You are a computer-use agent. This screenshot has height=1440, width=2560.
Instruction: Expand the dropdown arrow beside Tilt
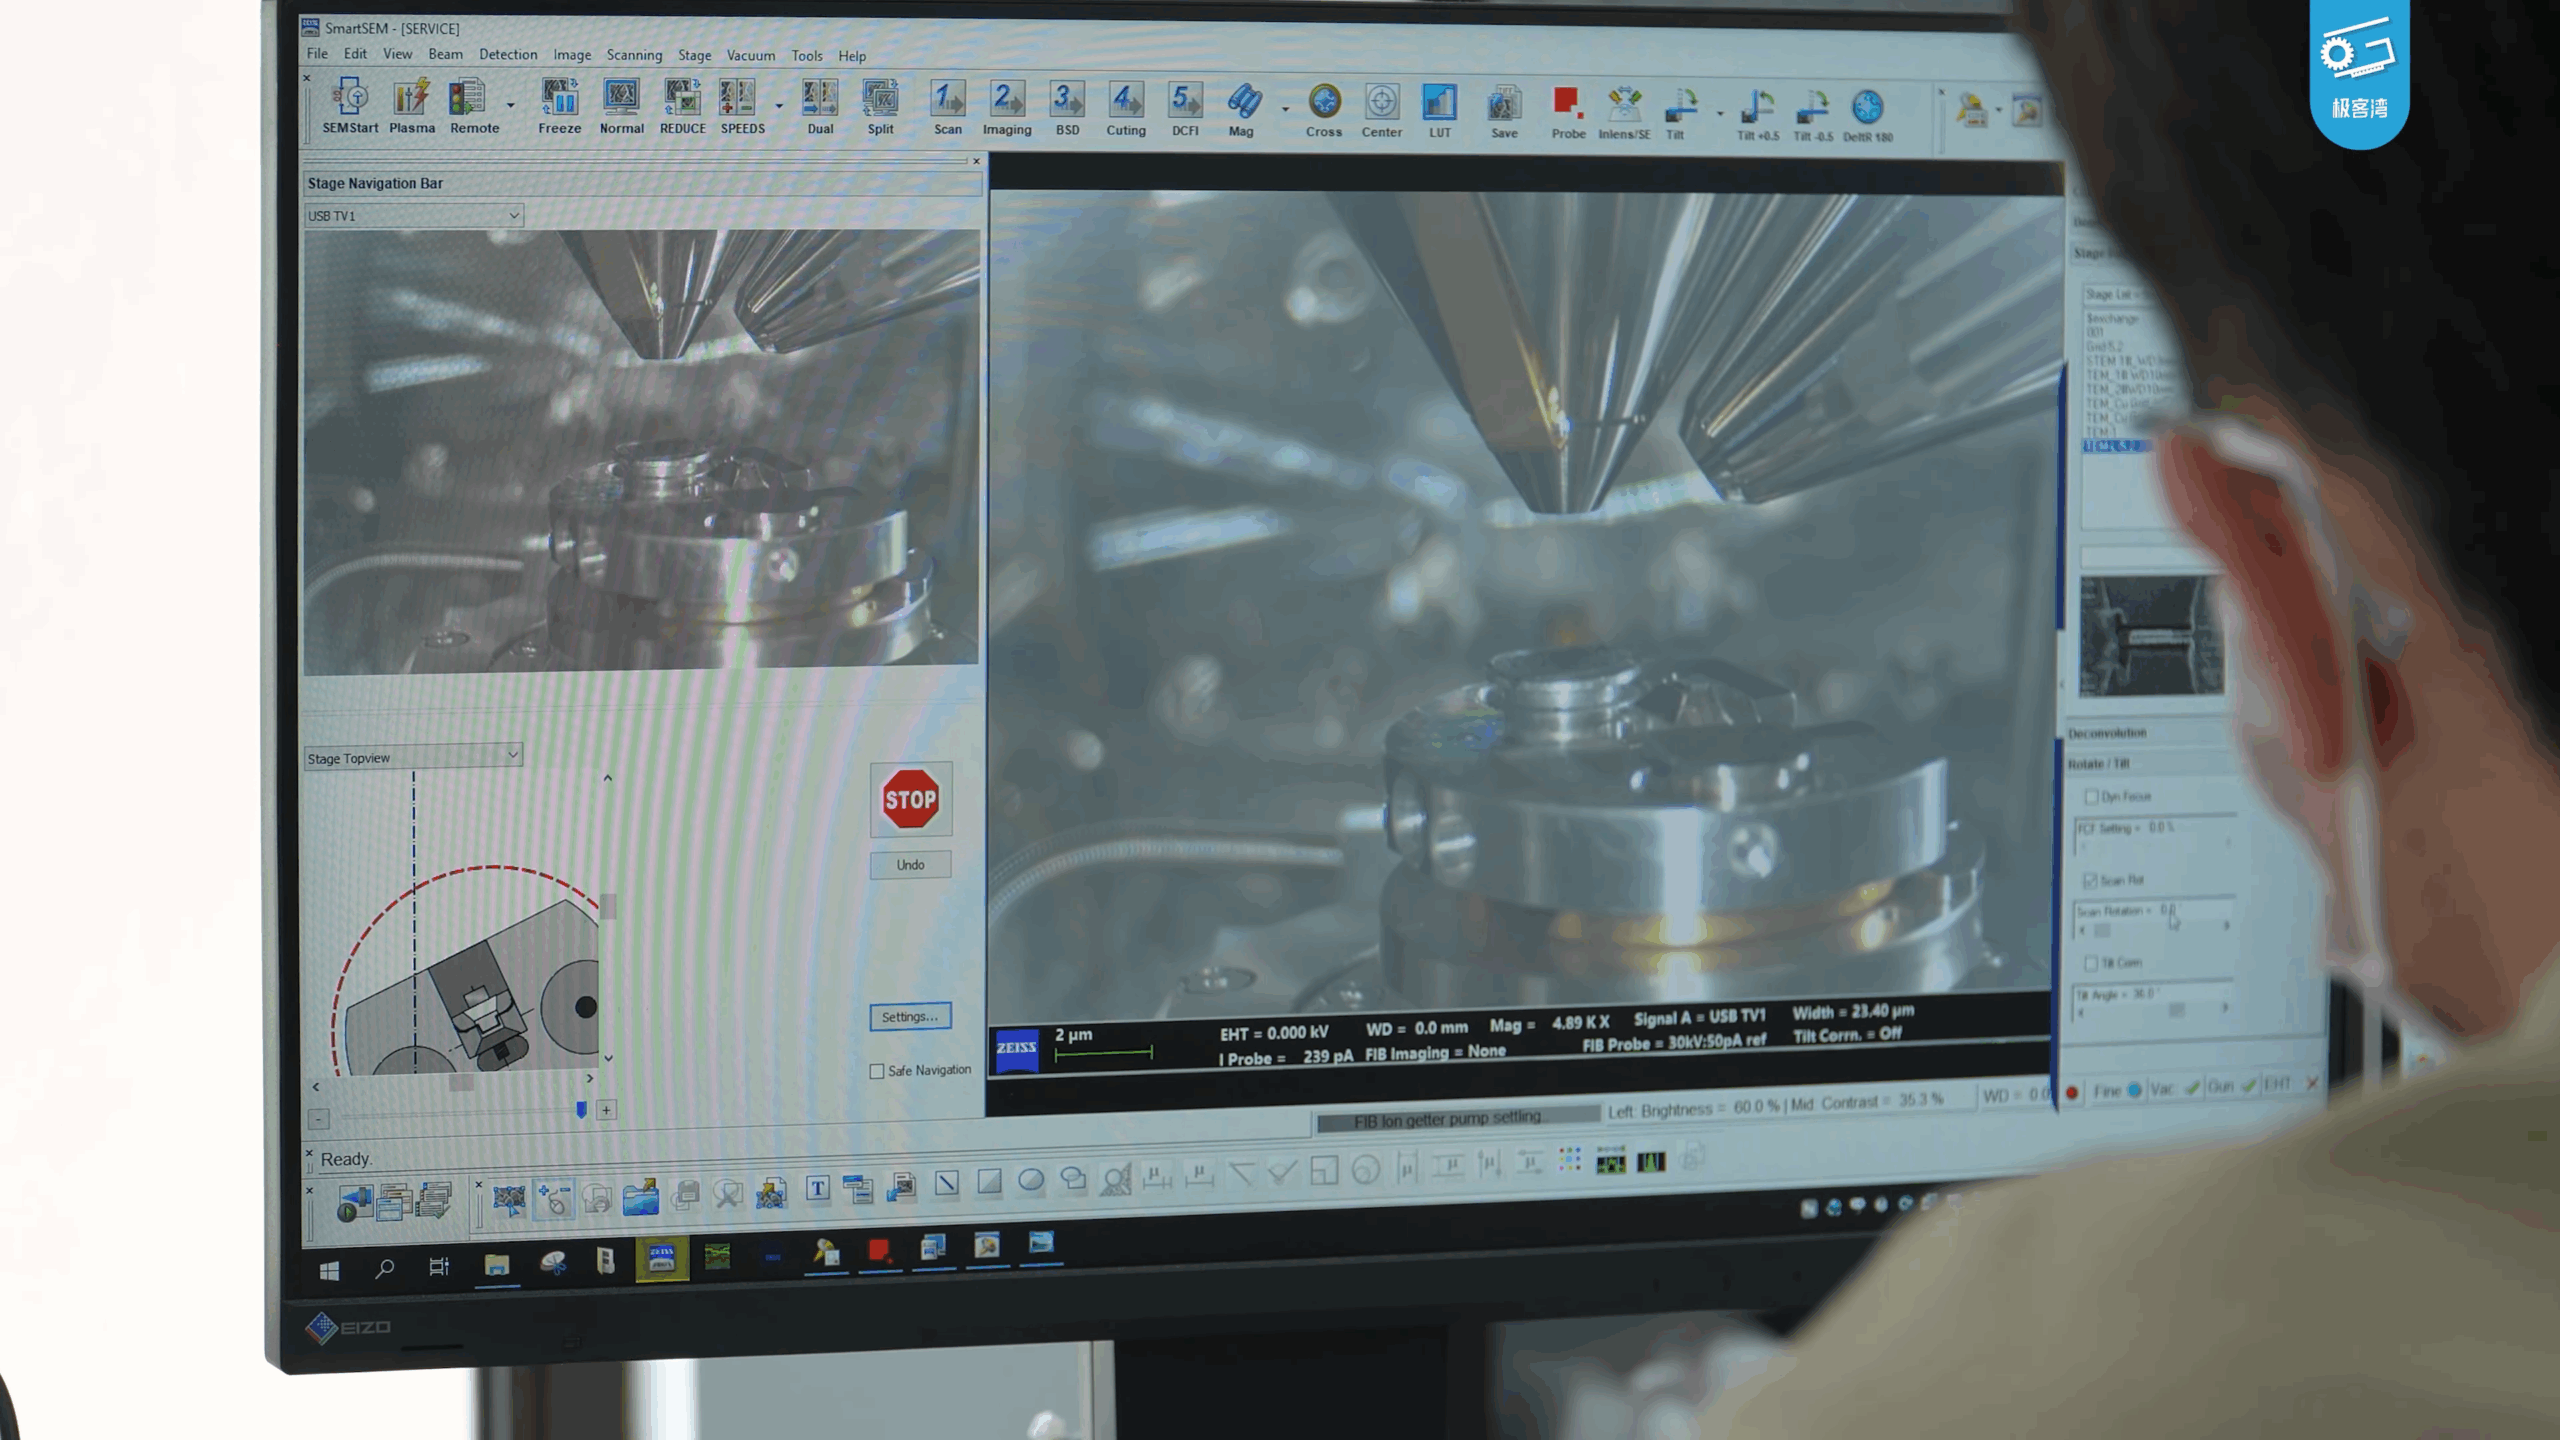point(1720,114)
